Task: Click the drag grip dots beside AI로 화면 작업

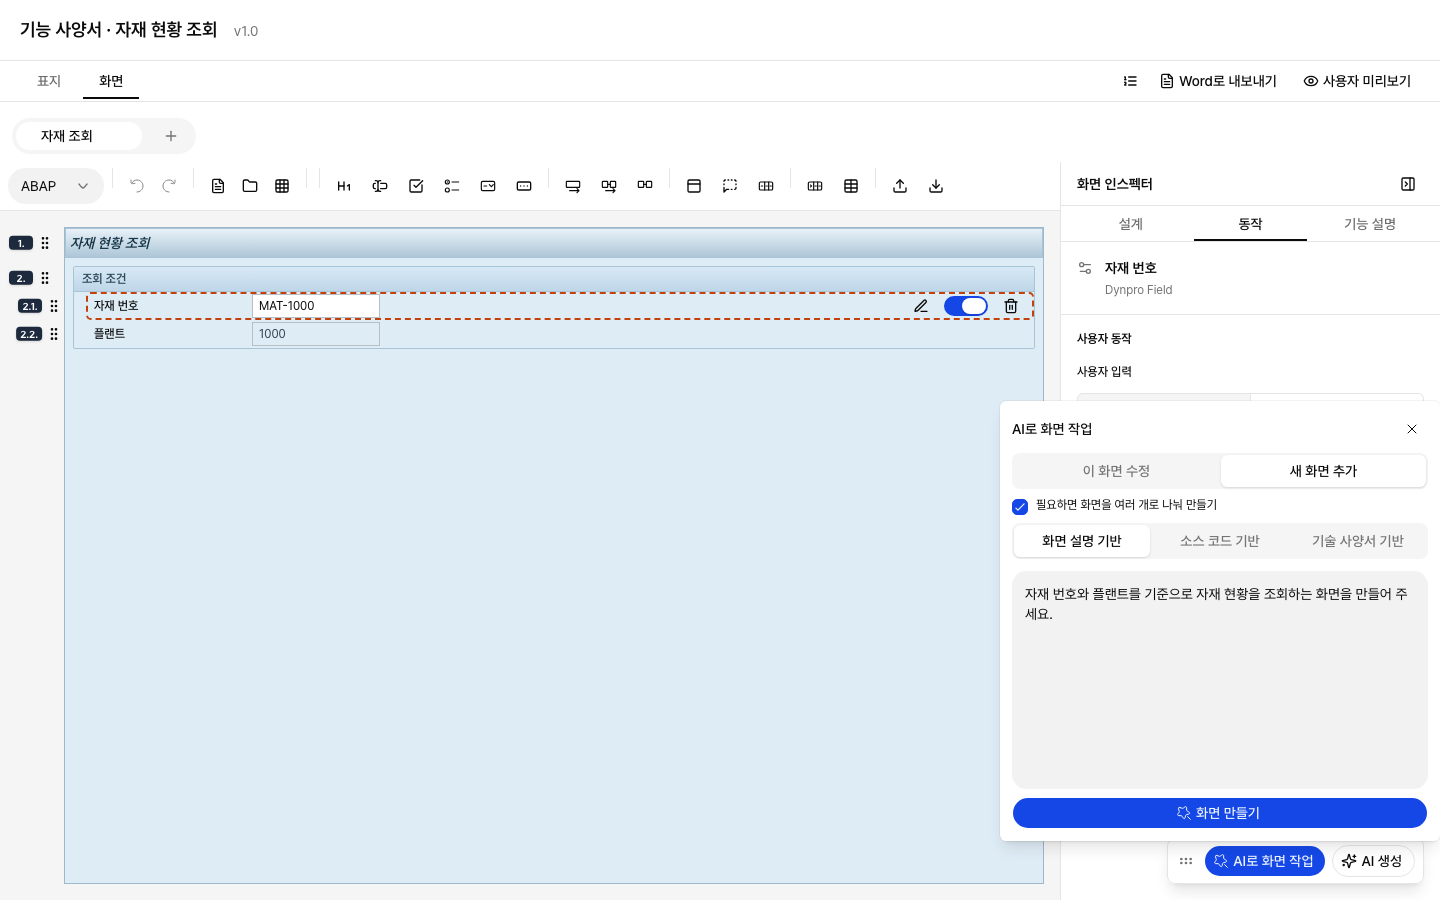Action: tap(1186, 861)
